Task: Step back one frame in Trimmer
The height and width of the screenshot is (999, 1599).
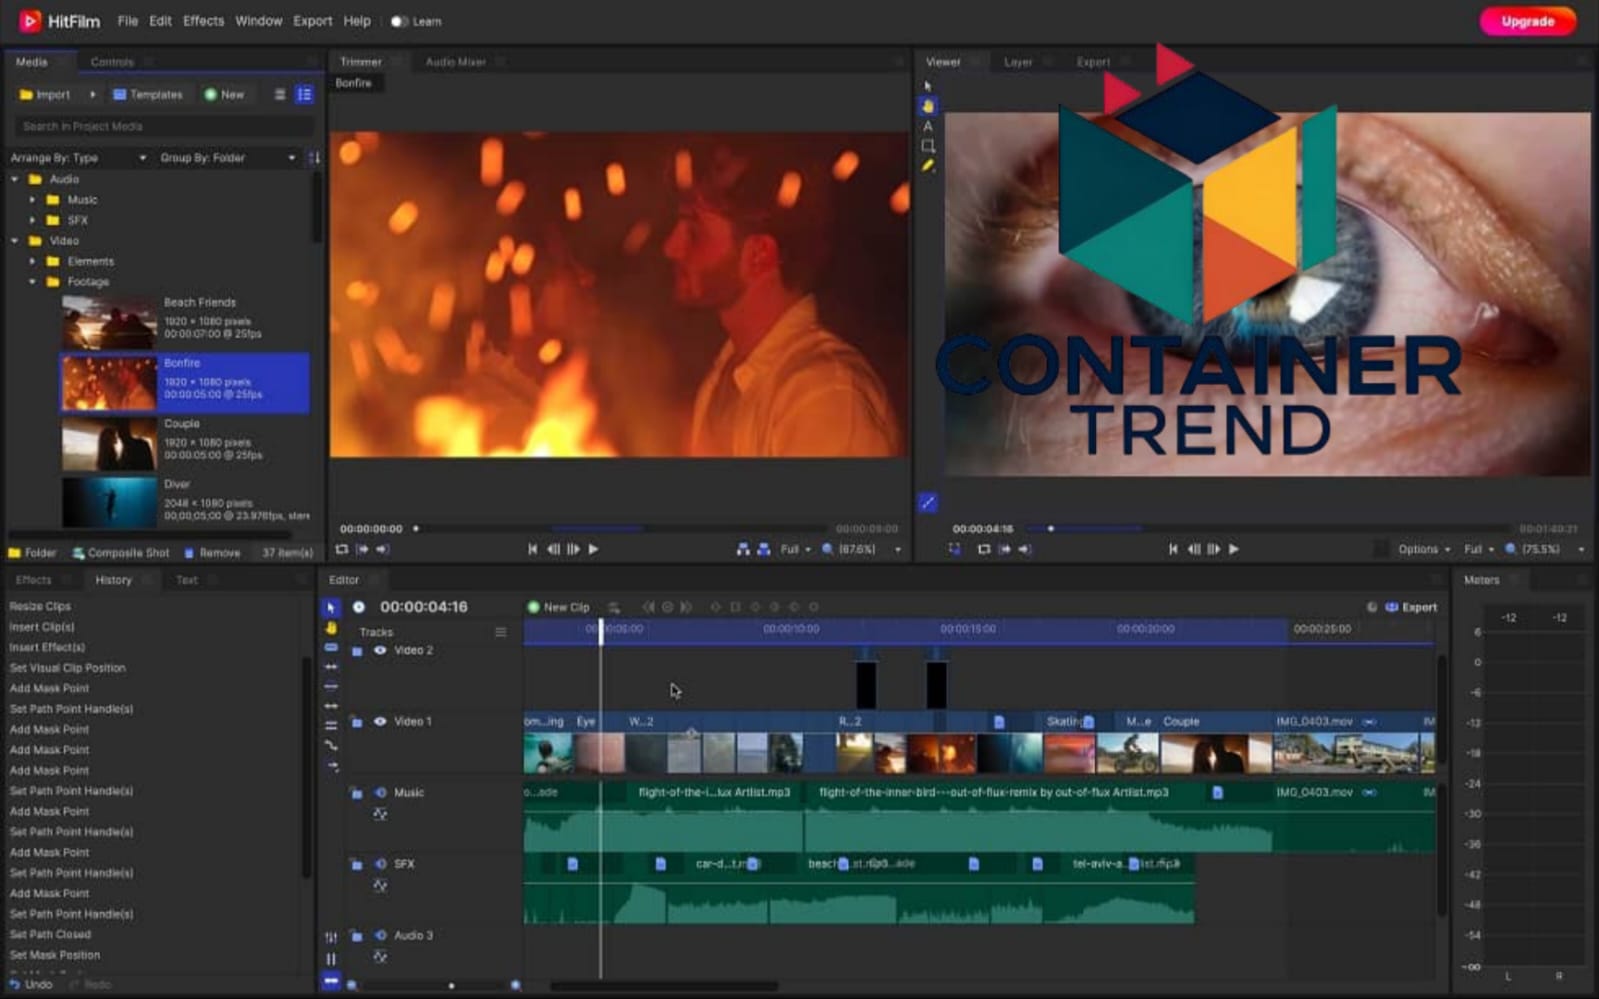Action: [553, 549]
